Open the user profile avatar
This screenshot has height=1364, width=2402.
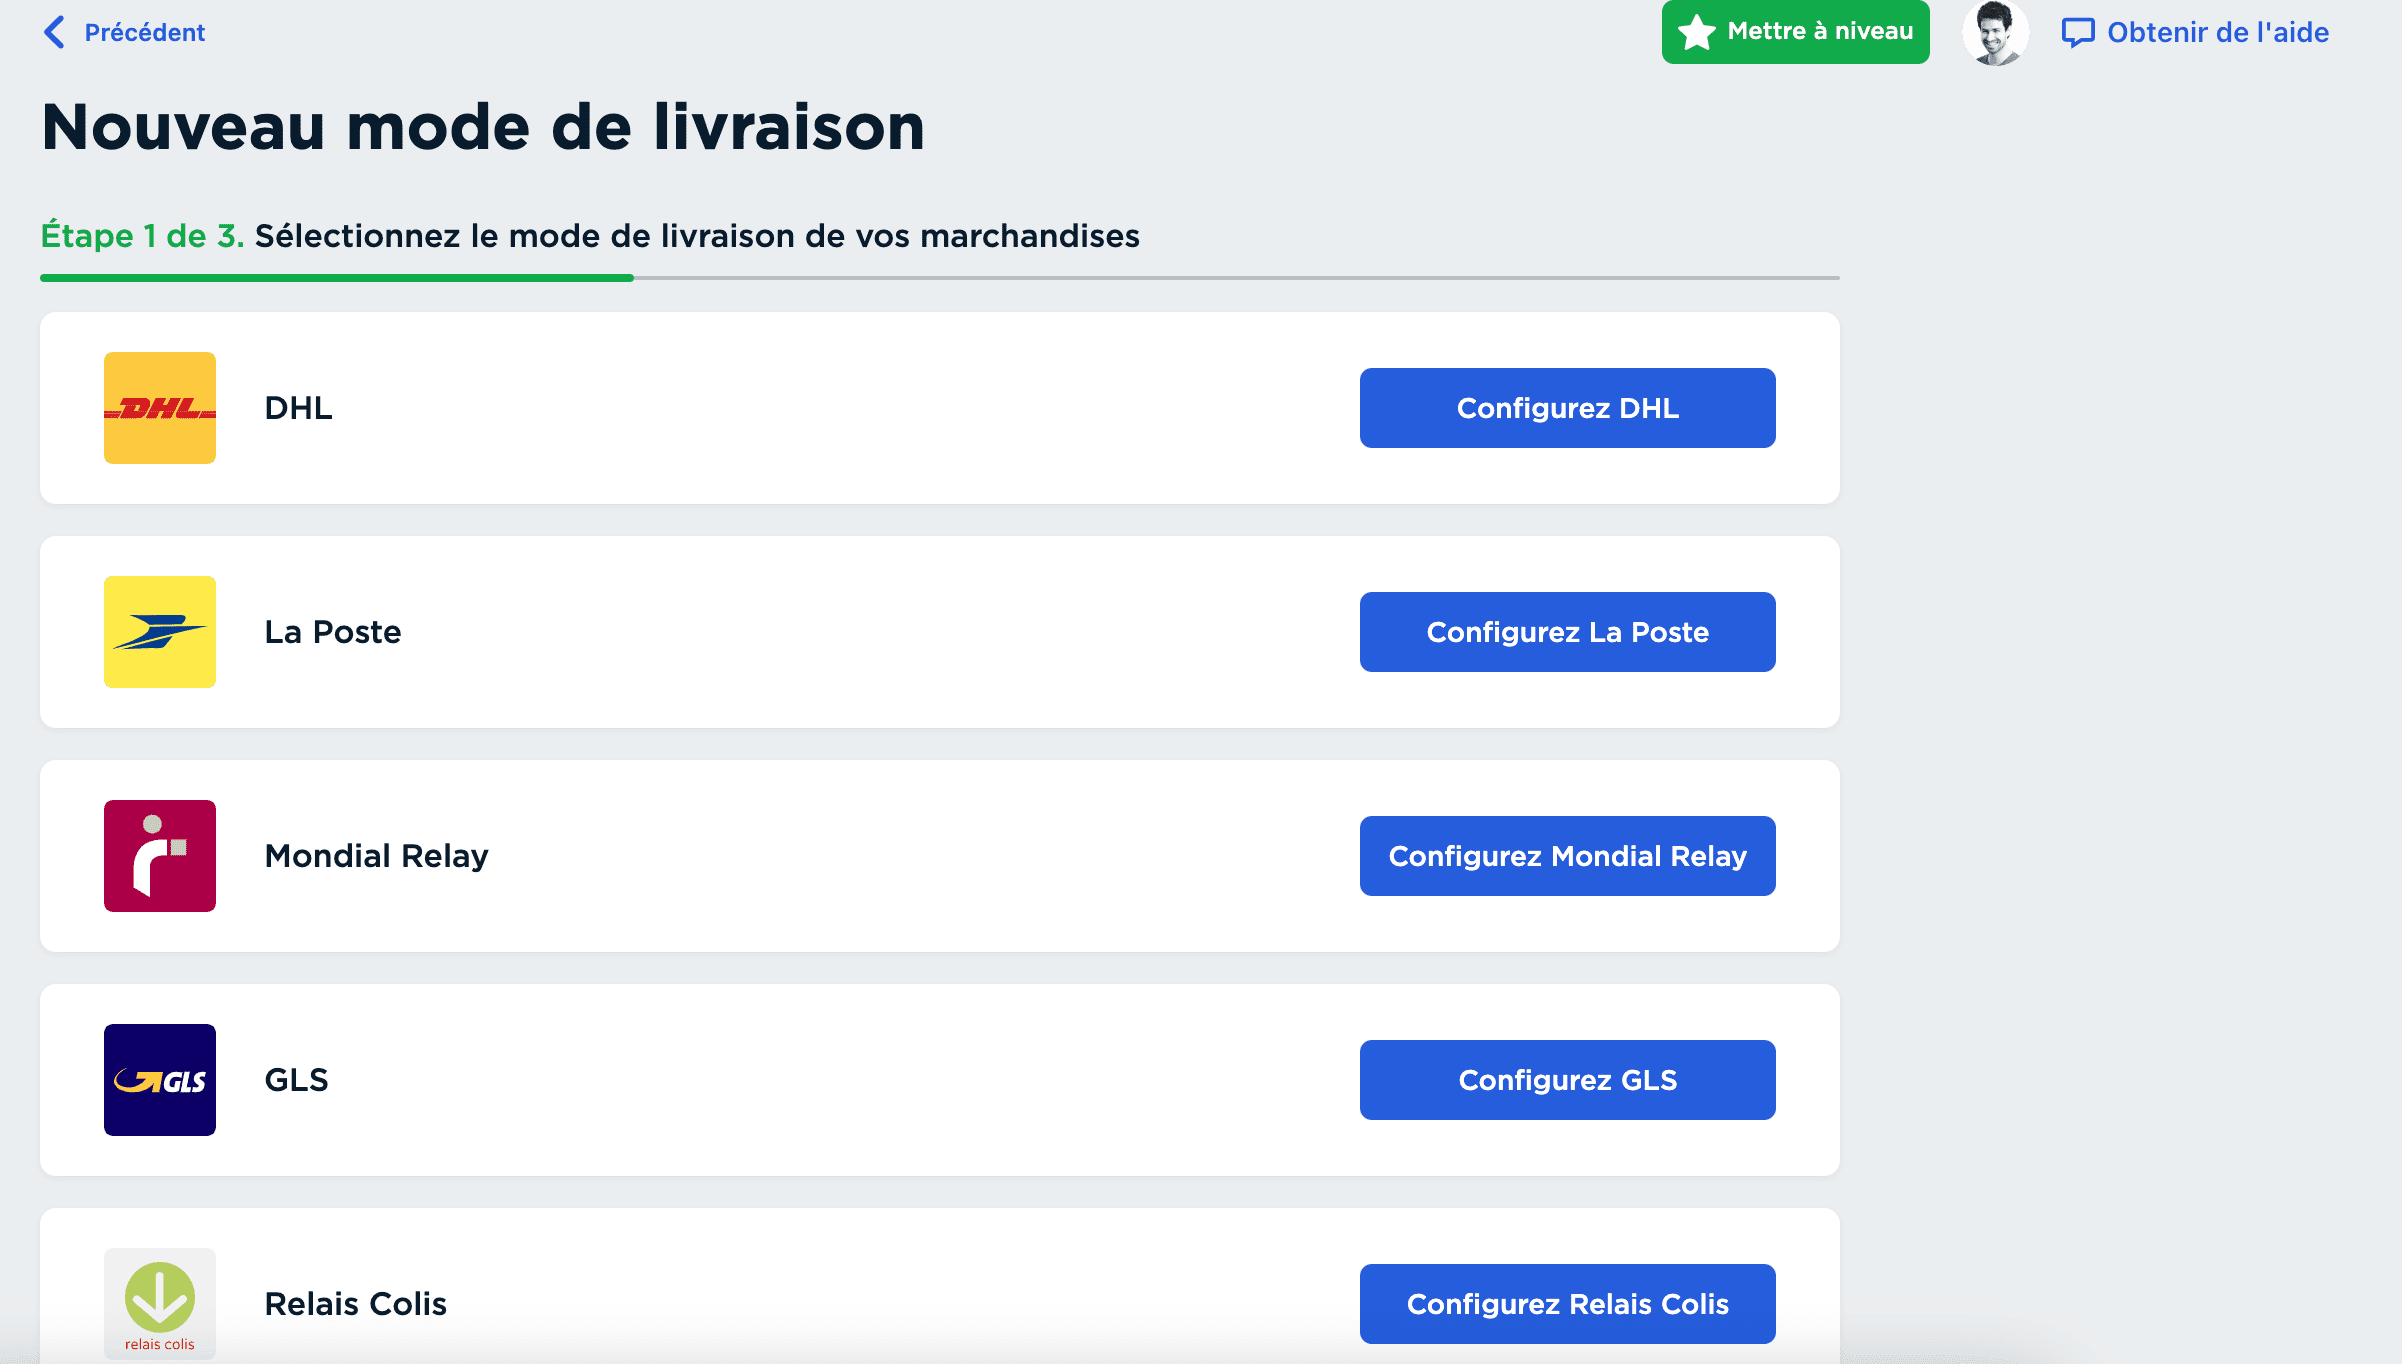point(1995,32)
